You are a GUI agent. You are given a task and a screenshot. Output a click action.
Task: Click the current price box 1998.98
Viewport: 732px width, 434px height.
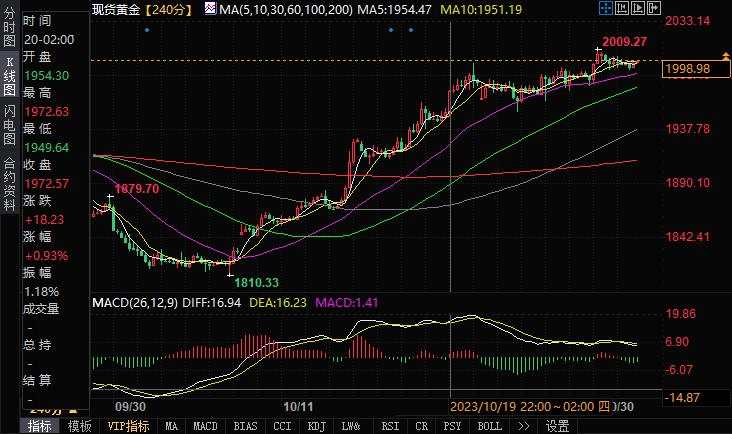tap(696, 69)
